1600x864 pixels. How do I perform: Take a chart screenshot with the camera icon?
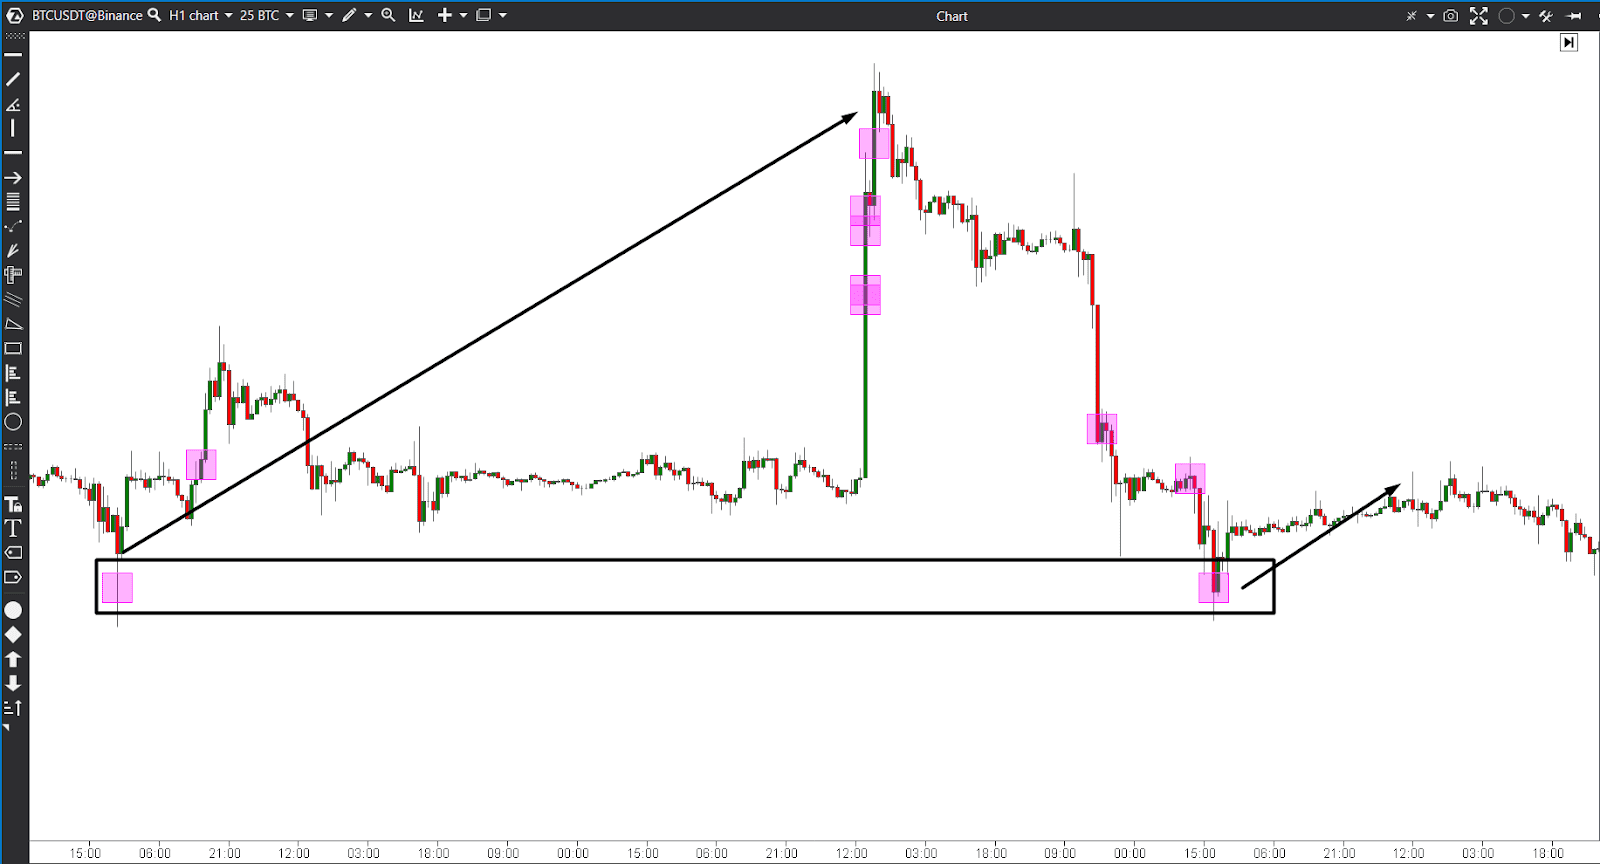(1451, 16)
